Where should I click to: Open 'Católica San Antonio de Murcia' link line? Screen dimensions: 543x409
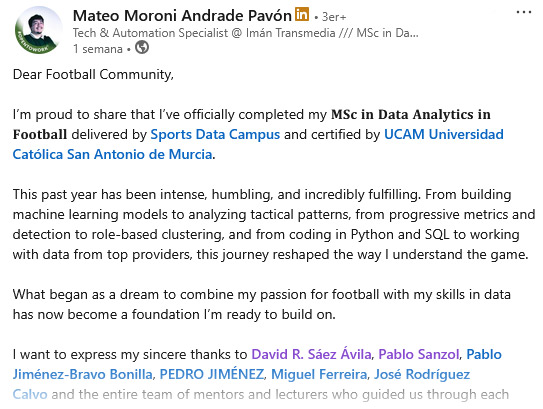click(x=112, y=154)
